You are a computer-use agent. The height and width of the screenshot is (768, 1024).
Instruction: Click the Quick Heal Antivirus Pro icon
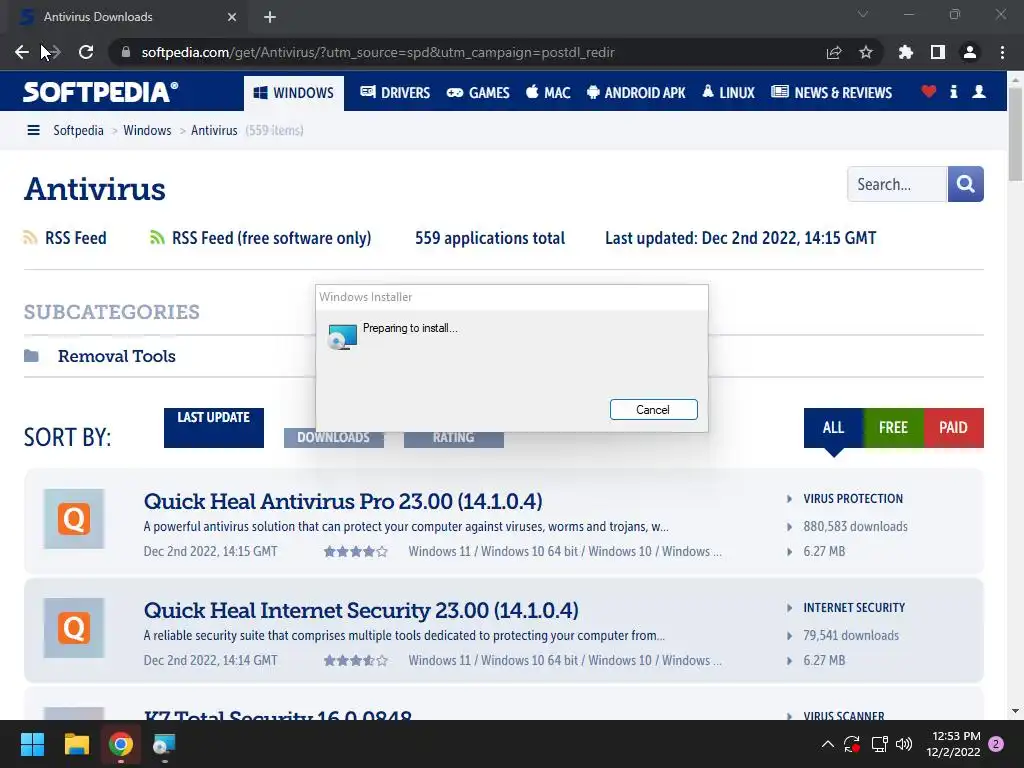(x=74, y=519)
